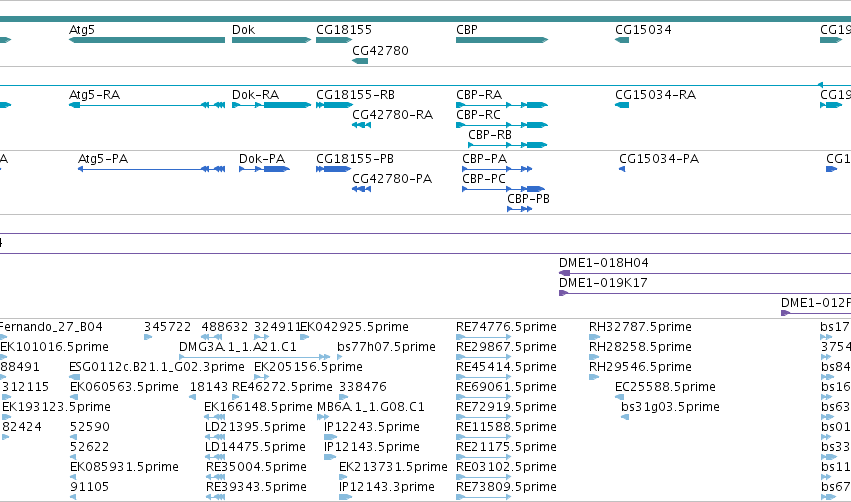Select the CBP-PC protein feature
851x502 pixels.
[x=503, y=189]
